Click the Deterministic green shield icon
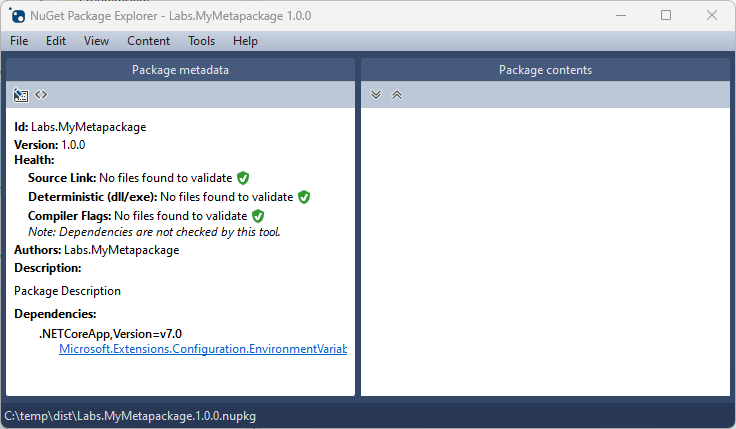Screen dimensions: 736x429 (304, 197)
